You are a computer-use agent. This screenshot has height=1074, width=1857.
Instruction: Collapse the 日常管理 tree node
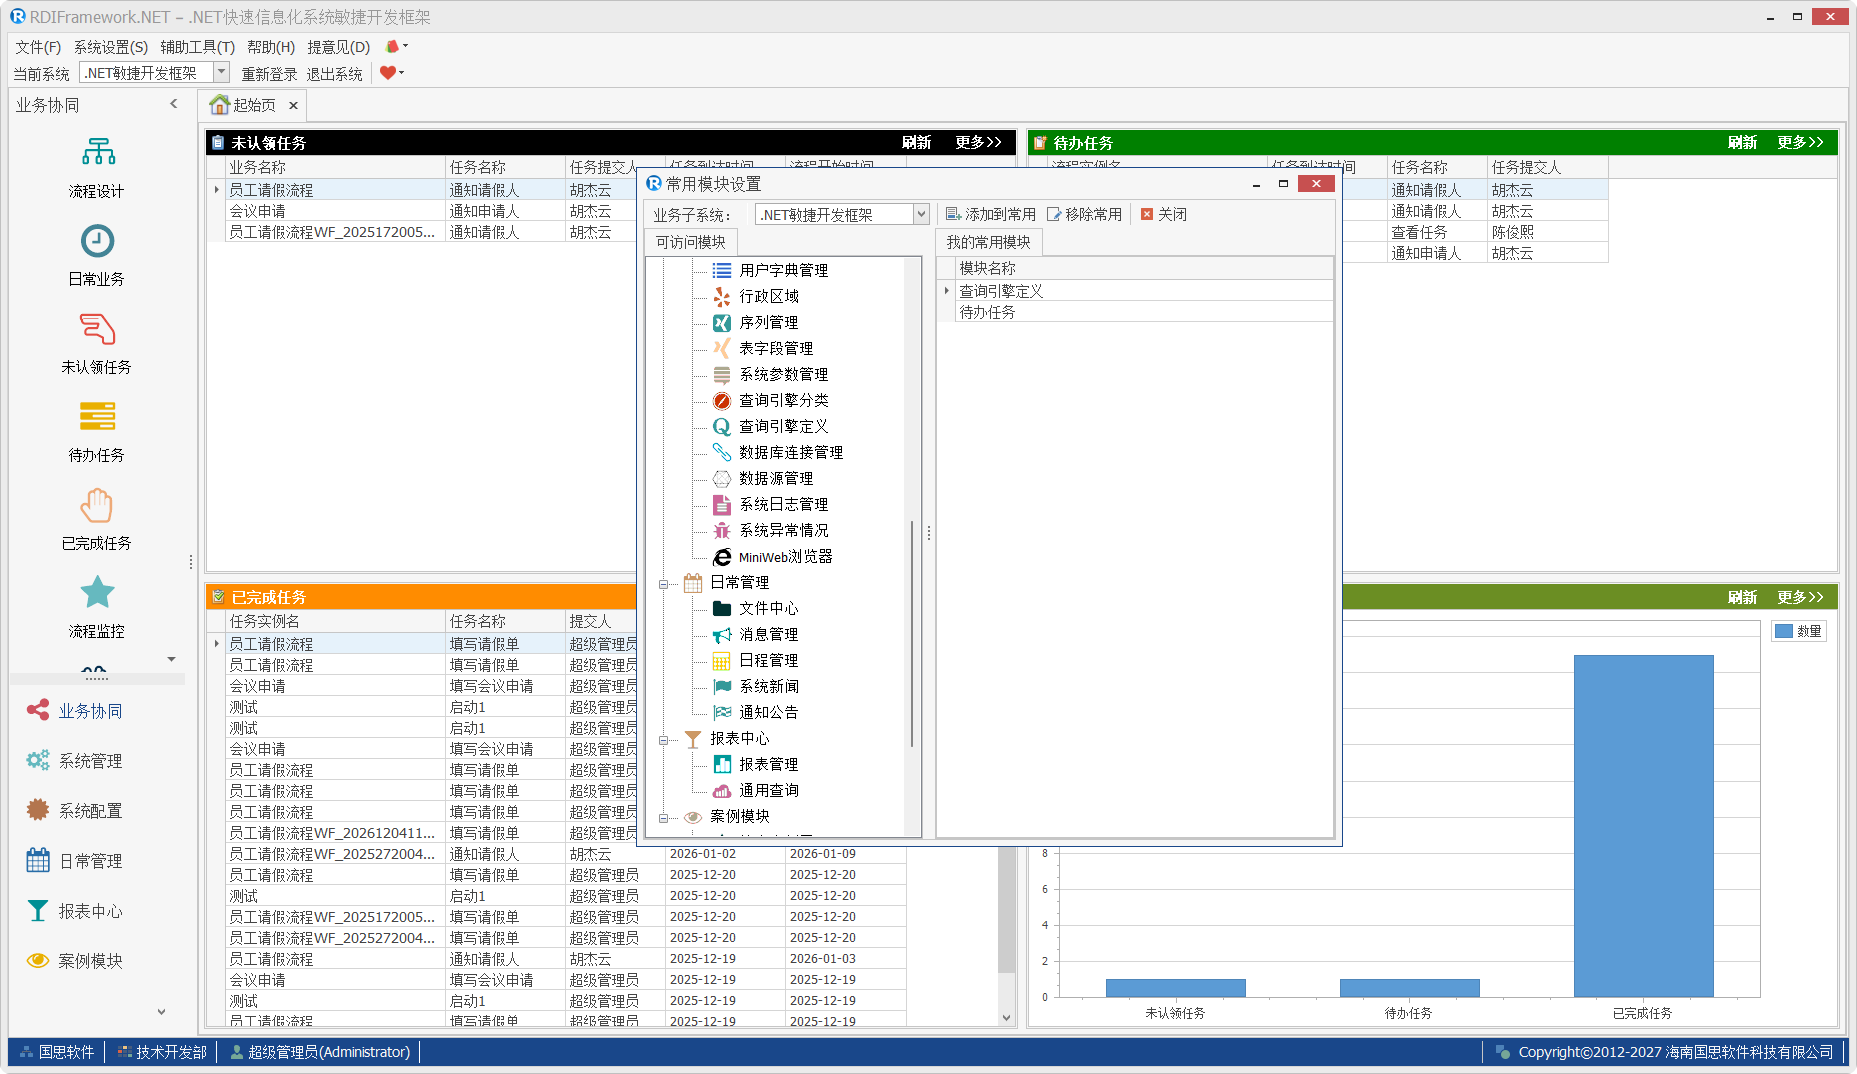[x=663, y=583]
